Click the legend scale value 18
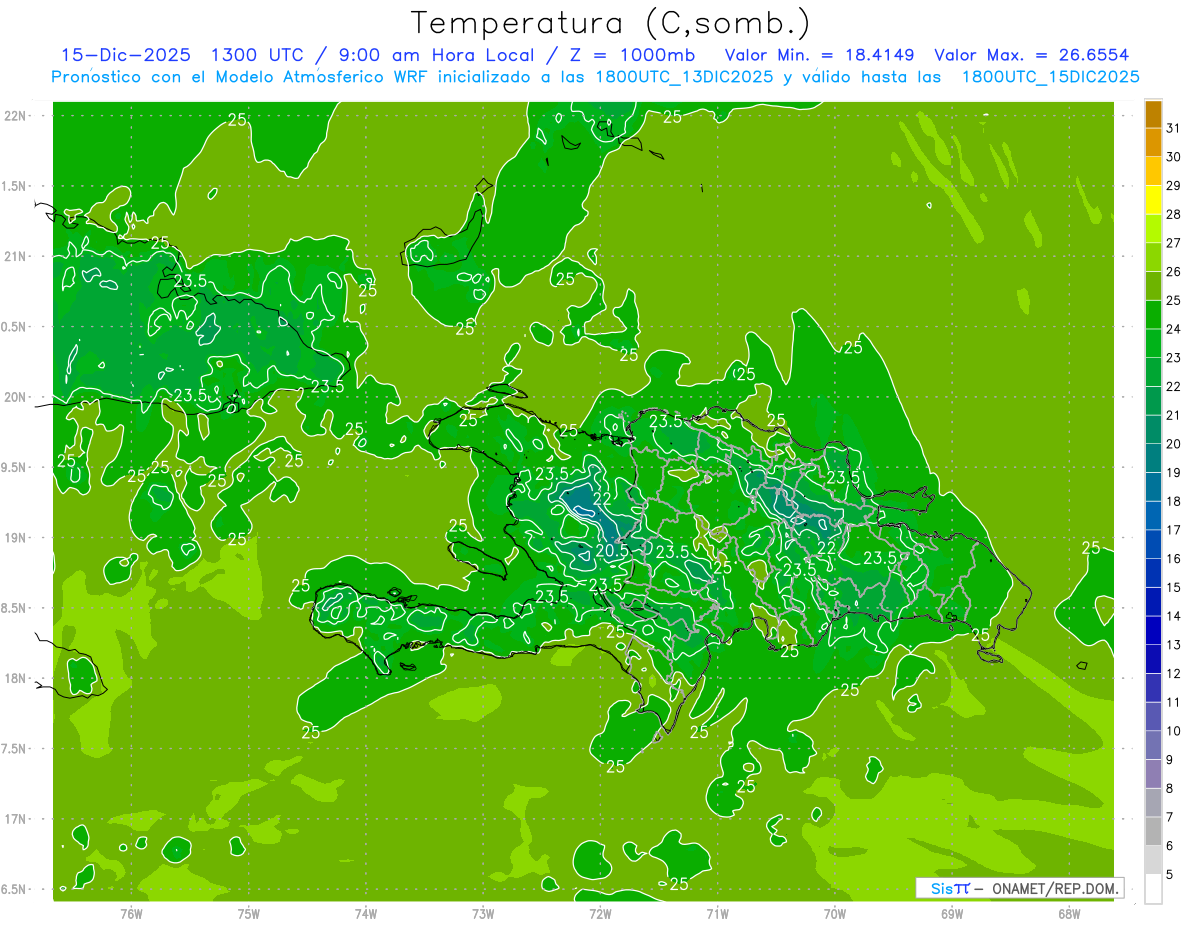 (1173, 501)
